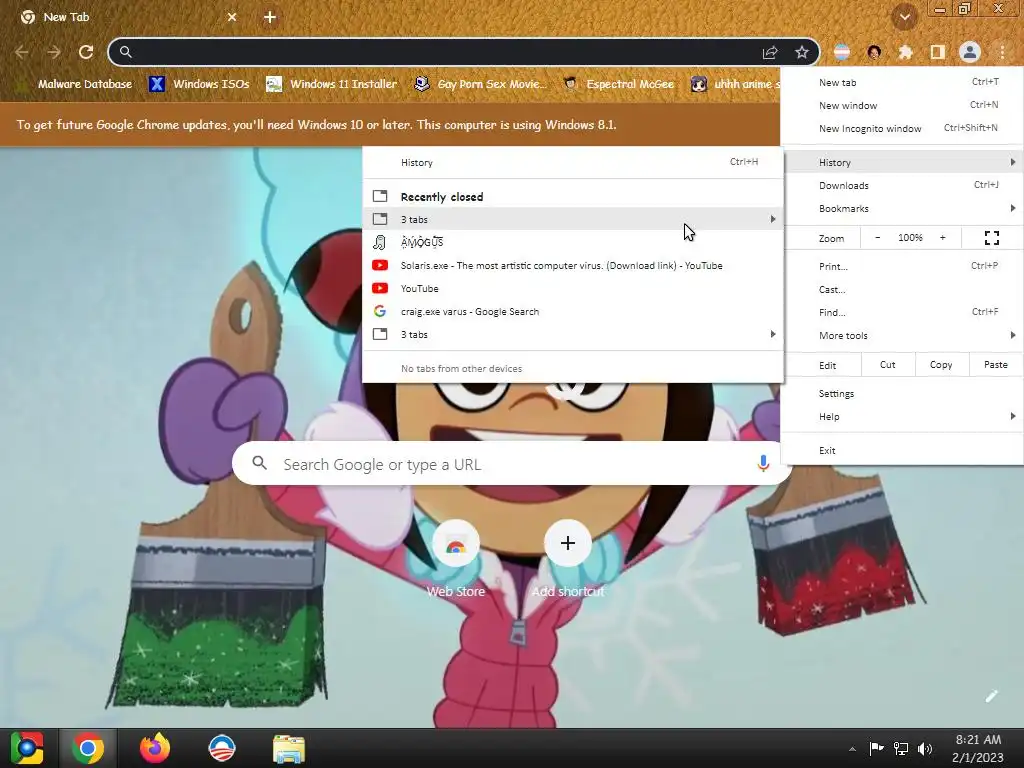The image size is (1024, 768).
Task: Open a new tab with the plus button
Action: tap(270, 17)
